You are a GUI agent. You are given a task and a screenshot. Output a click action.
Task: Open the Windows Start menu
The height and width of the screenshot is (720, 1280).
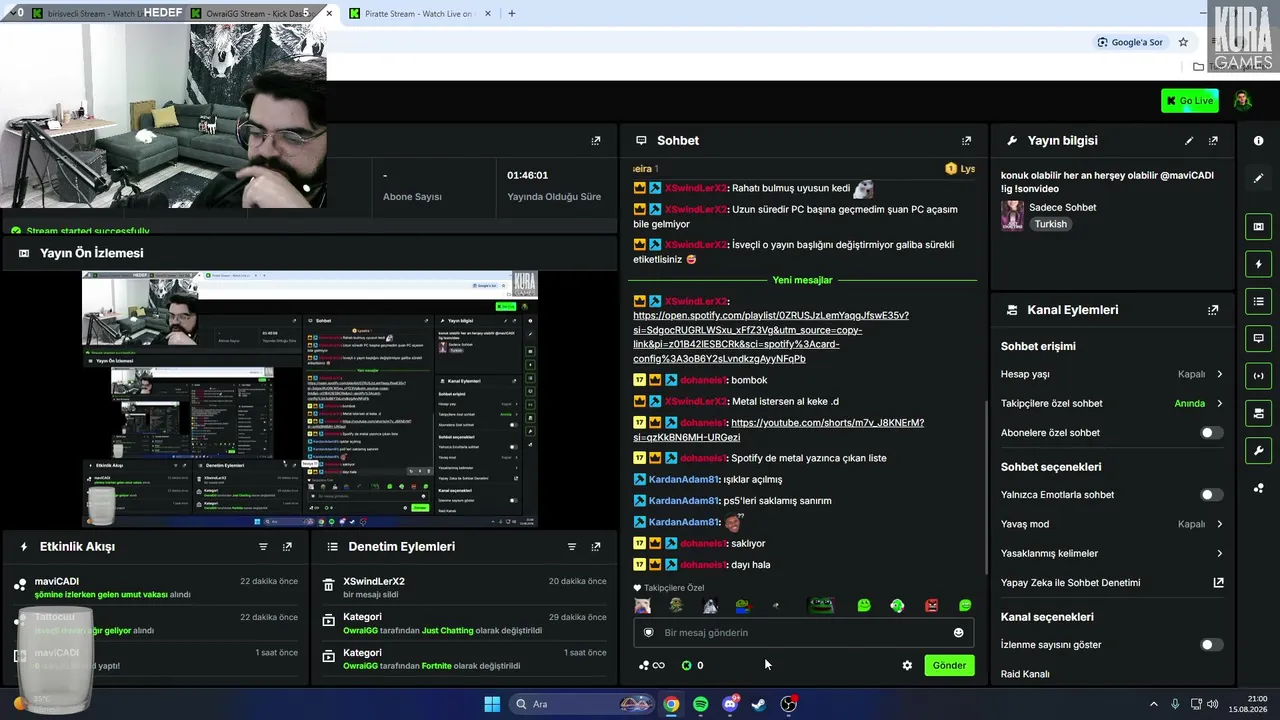pos(492,704)
